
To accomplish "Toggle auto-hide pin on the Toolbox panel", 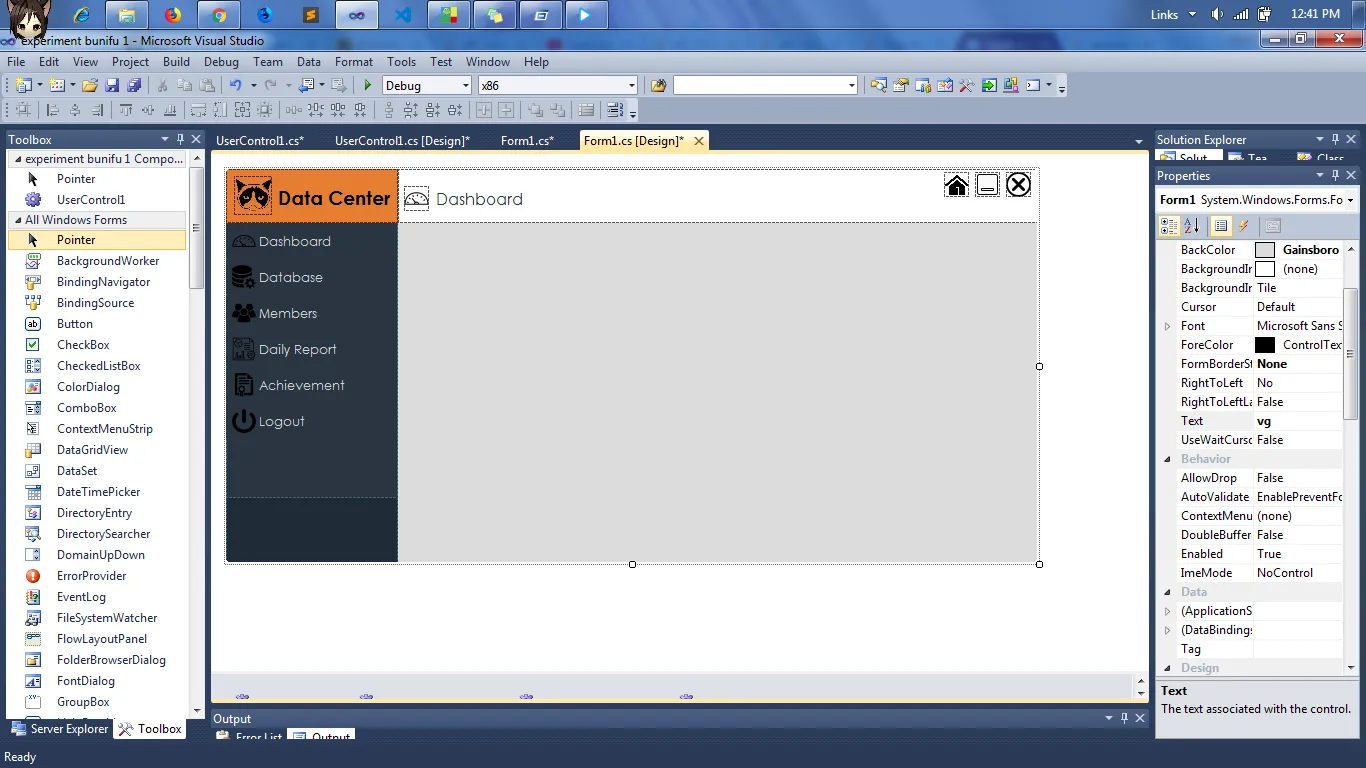I will tap(180, 139).
